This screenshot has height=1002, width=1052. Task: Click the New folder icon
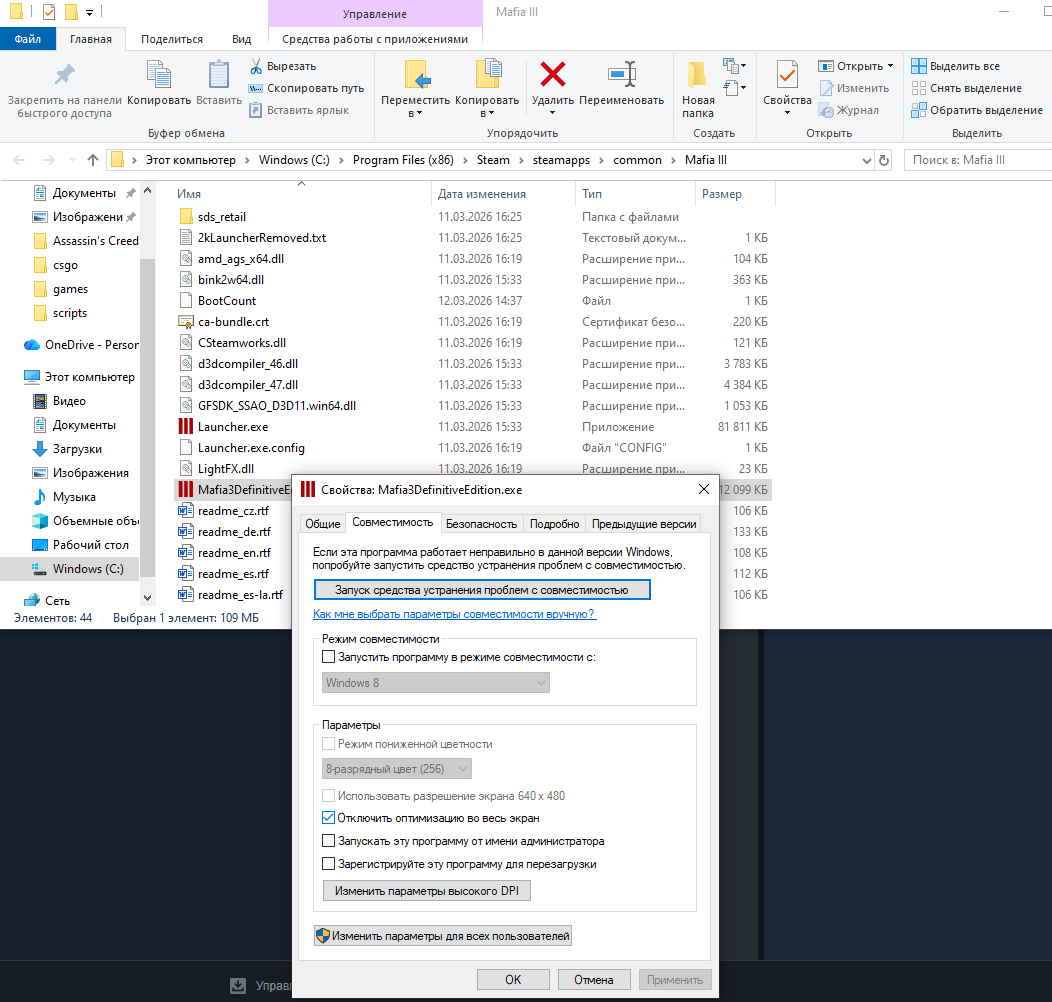click(x=697, y=74)
